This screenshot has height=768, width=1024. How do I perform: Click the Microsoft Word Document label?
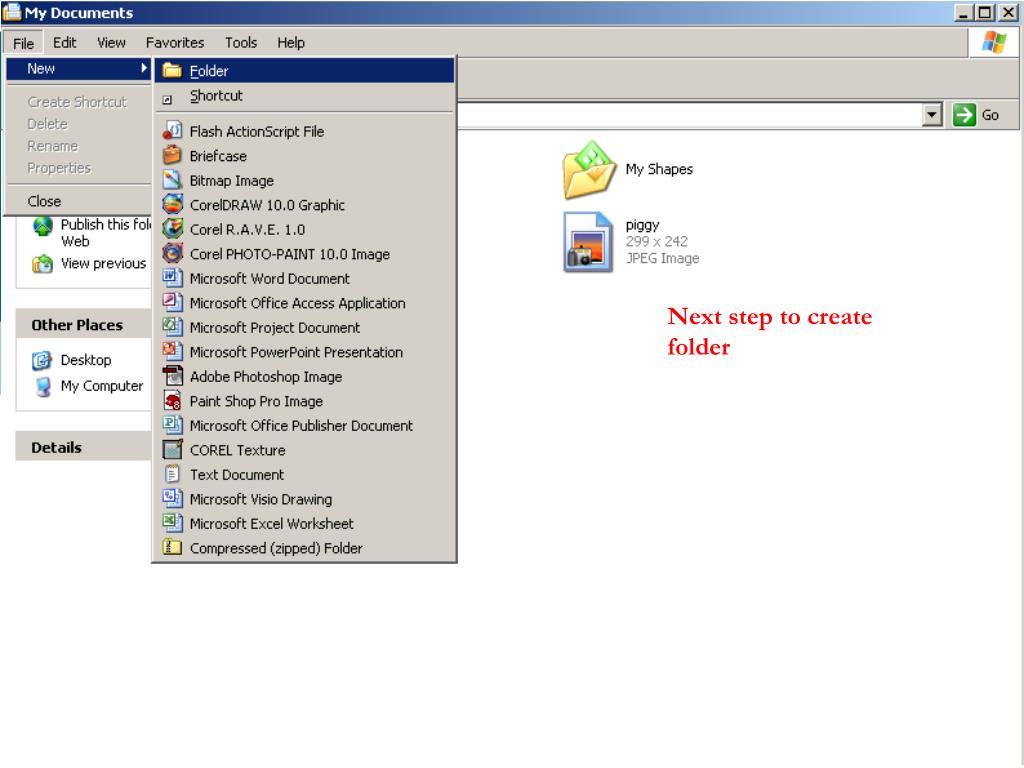click(x=269, y=279)
